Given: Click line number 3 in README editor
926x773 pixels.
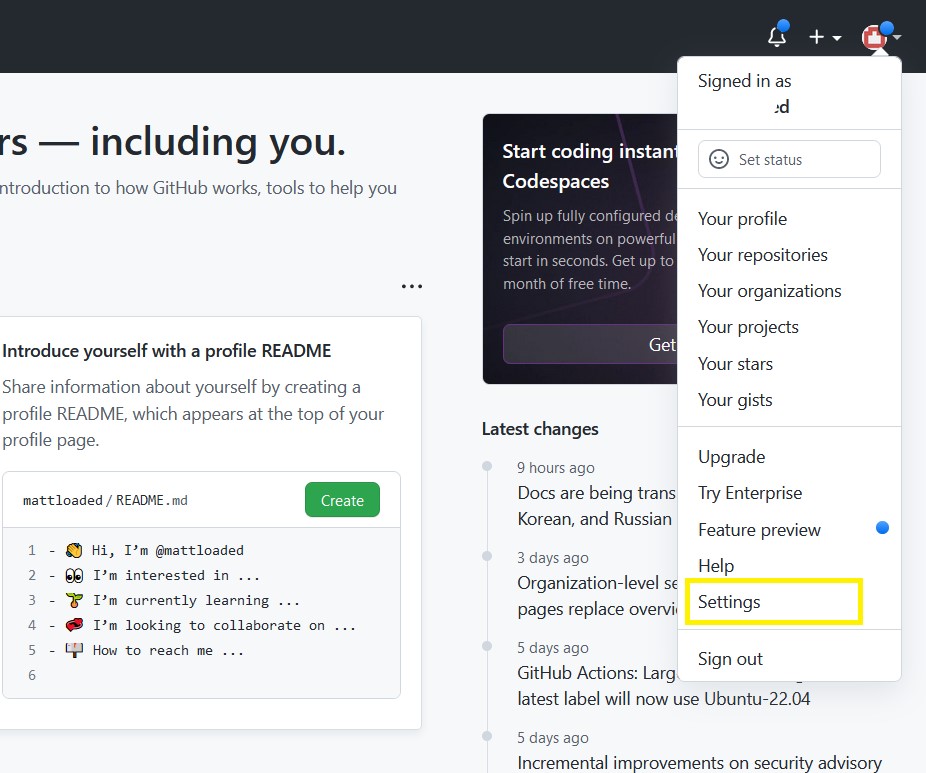Looking at the screenshot, I should pyautogui.click(x=31, y=599).
